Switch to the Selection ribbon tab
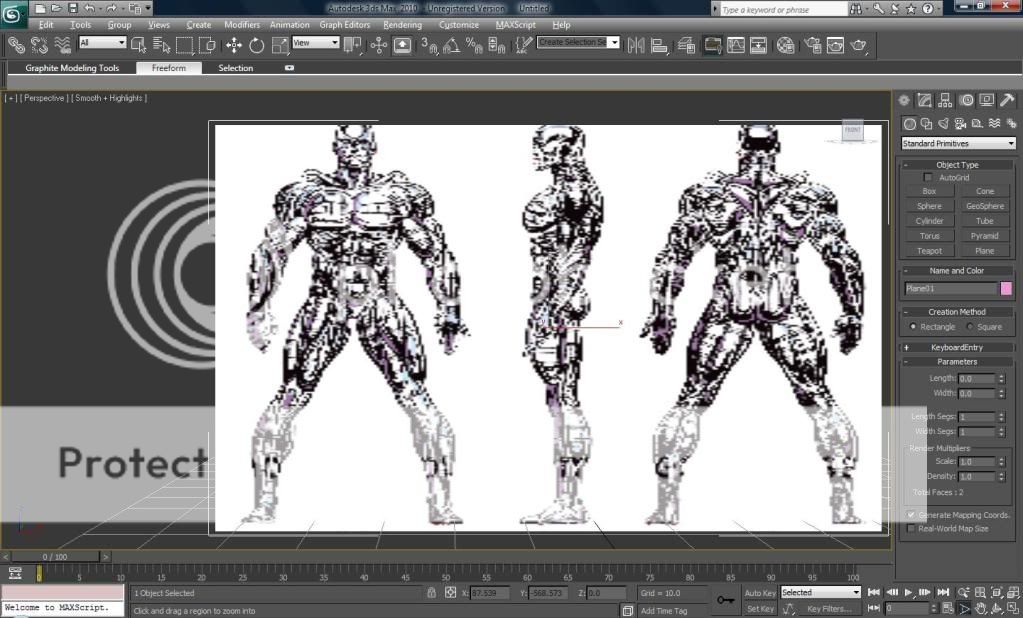The image size is (1023, 618). (236, 68)
